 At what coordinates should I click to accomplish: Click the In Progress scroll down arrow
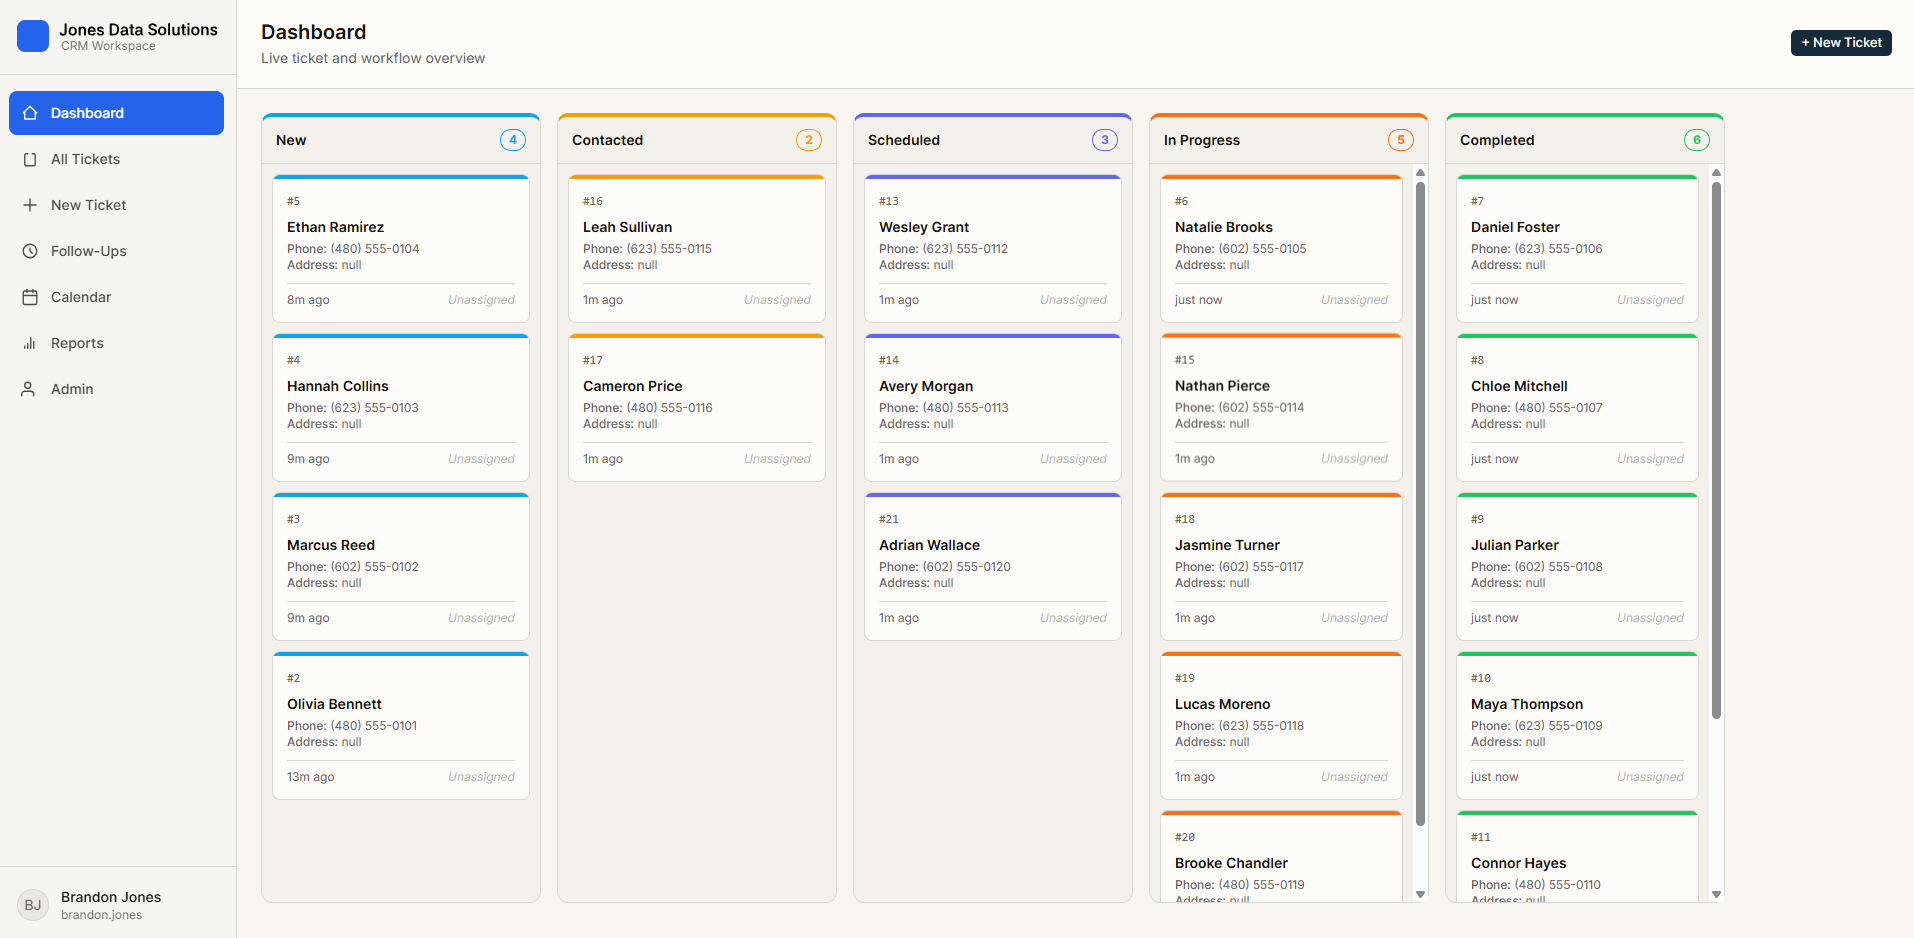pos(1420,894)
